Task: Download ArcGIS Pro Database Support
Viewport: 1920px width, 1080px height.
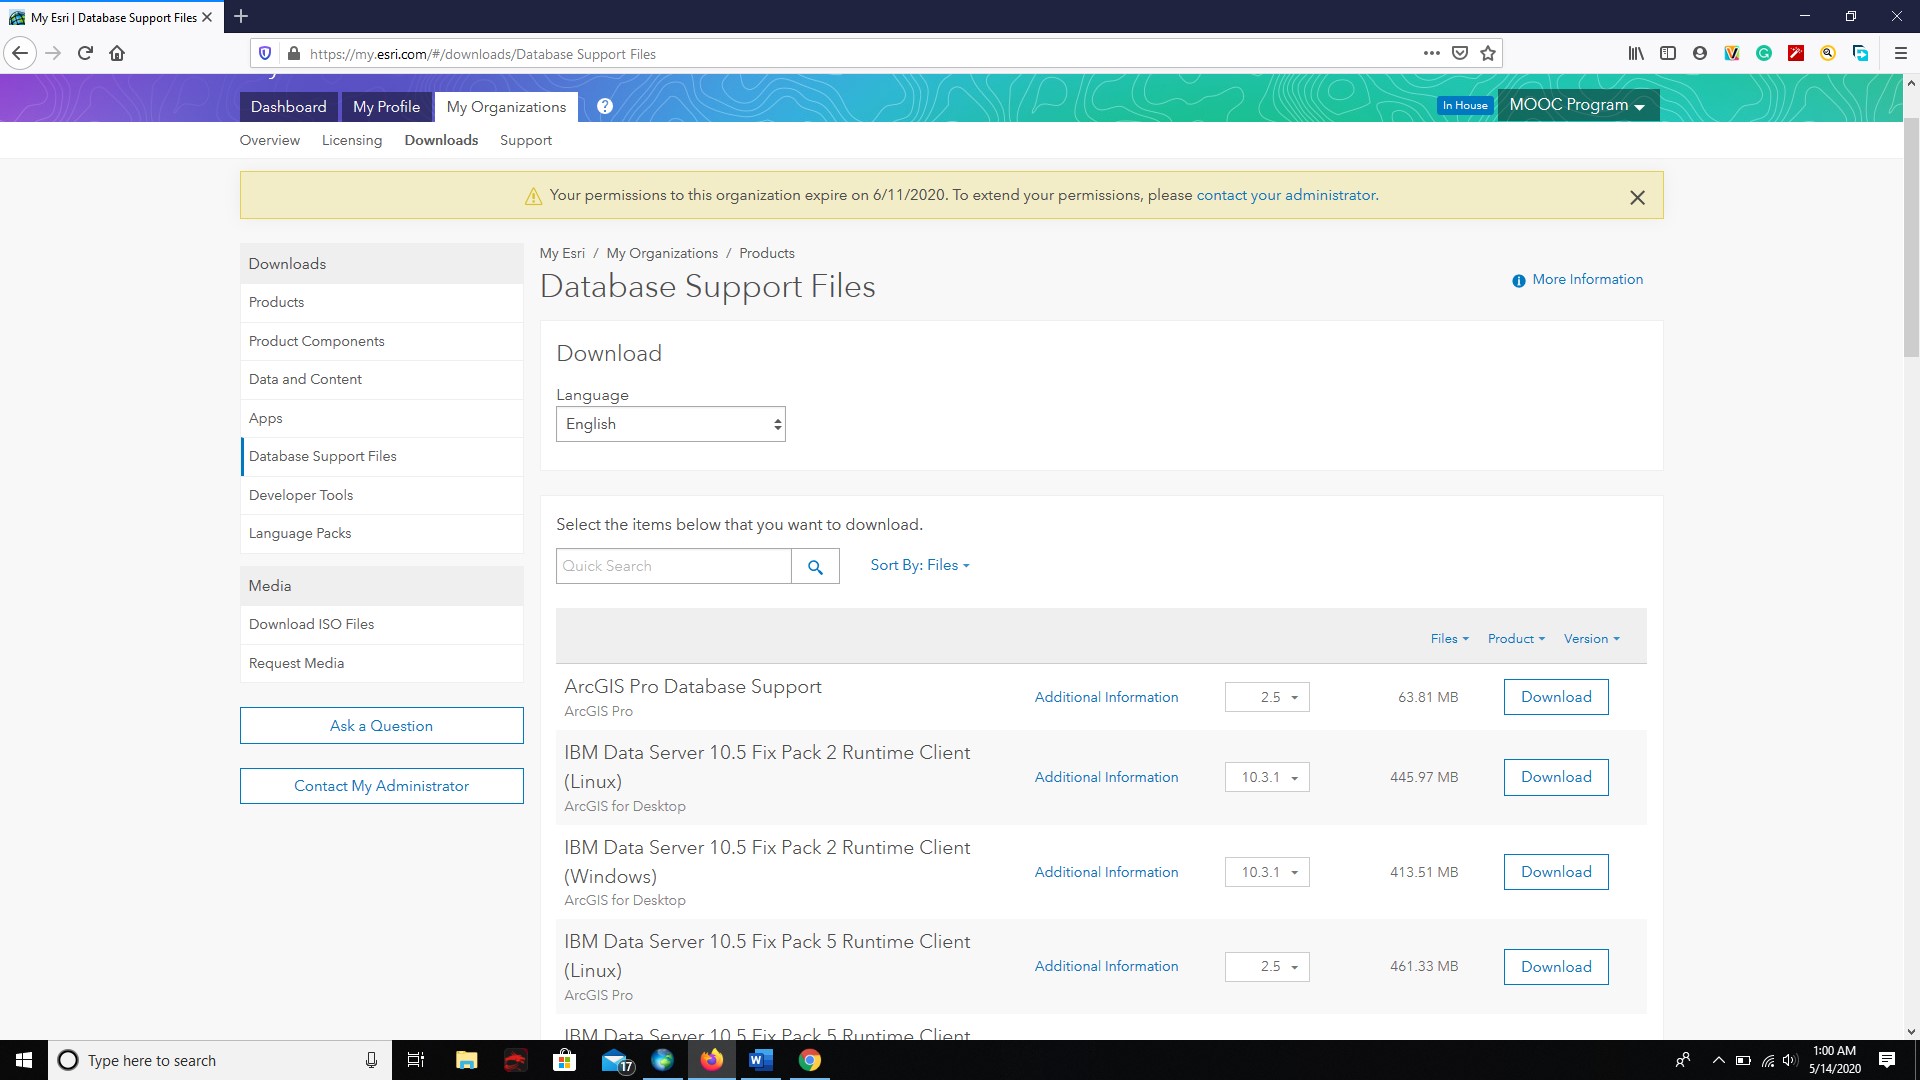Action: tap(1556, 697)
